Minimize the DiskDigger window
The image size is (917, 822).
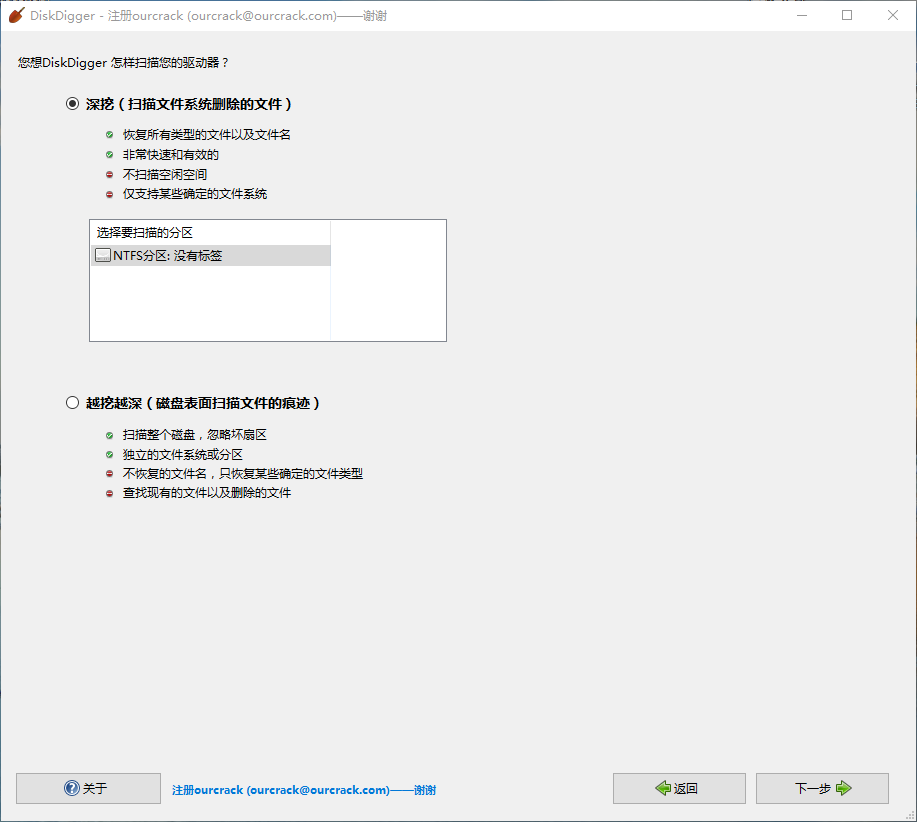click(x=802, y=16)
